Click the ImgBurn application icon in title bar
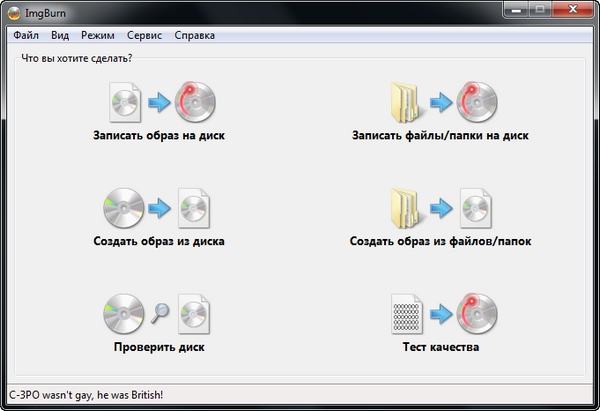600x411 pixels. (14, 13)
